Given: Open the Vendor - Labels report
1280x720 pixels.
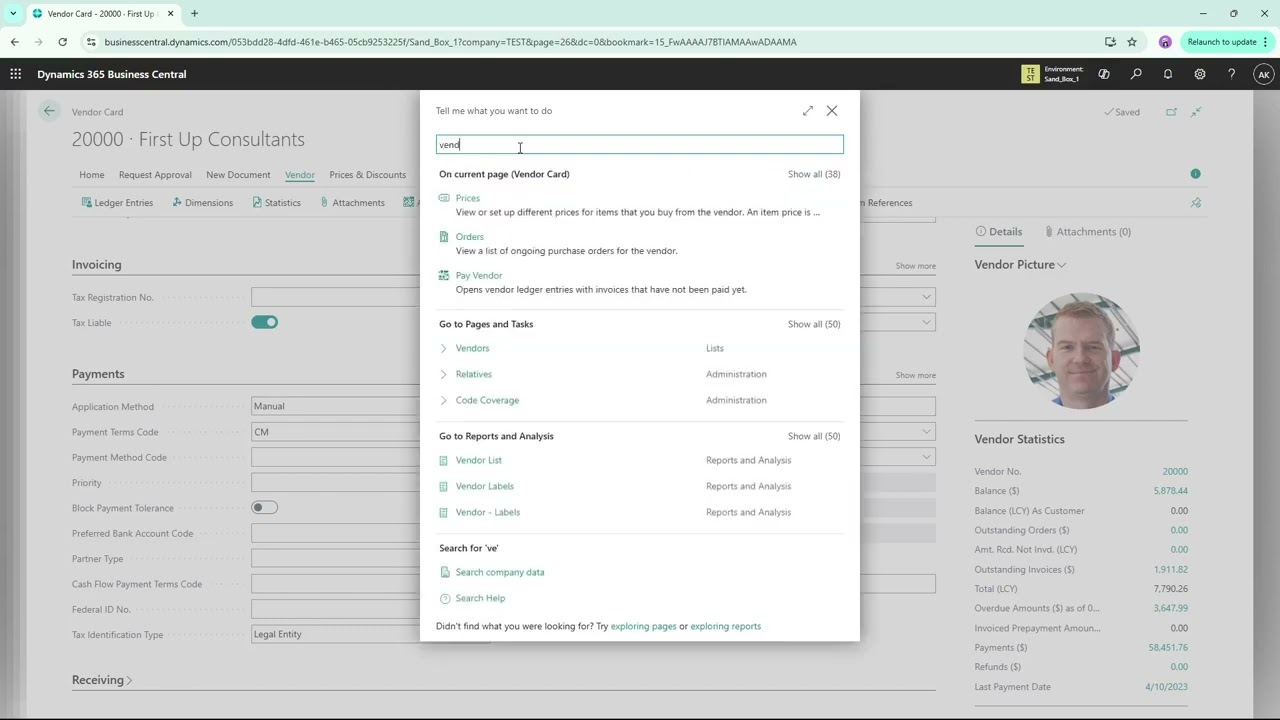Looking at the screenshot, I should (488, 512).
